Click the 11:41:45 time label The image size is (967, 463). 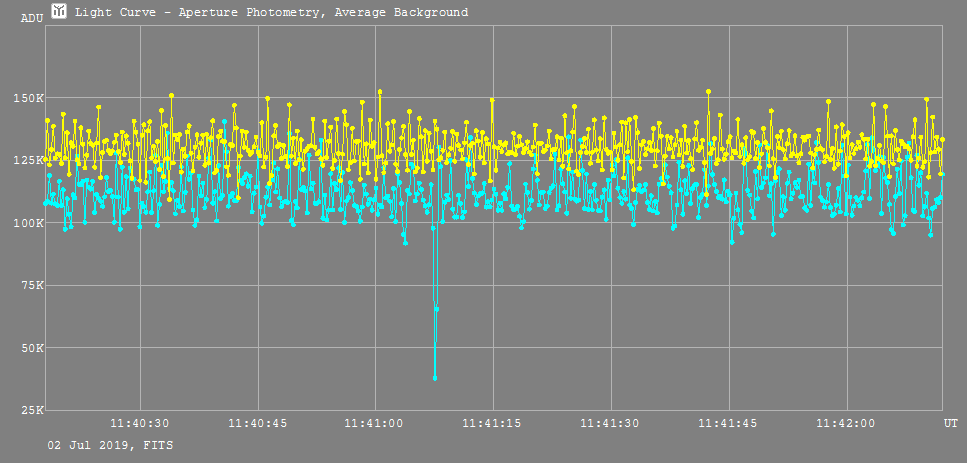[728, 423]
